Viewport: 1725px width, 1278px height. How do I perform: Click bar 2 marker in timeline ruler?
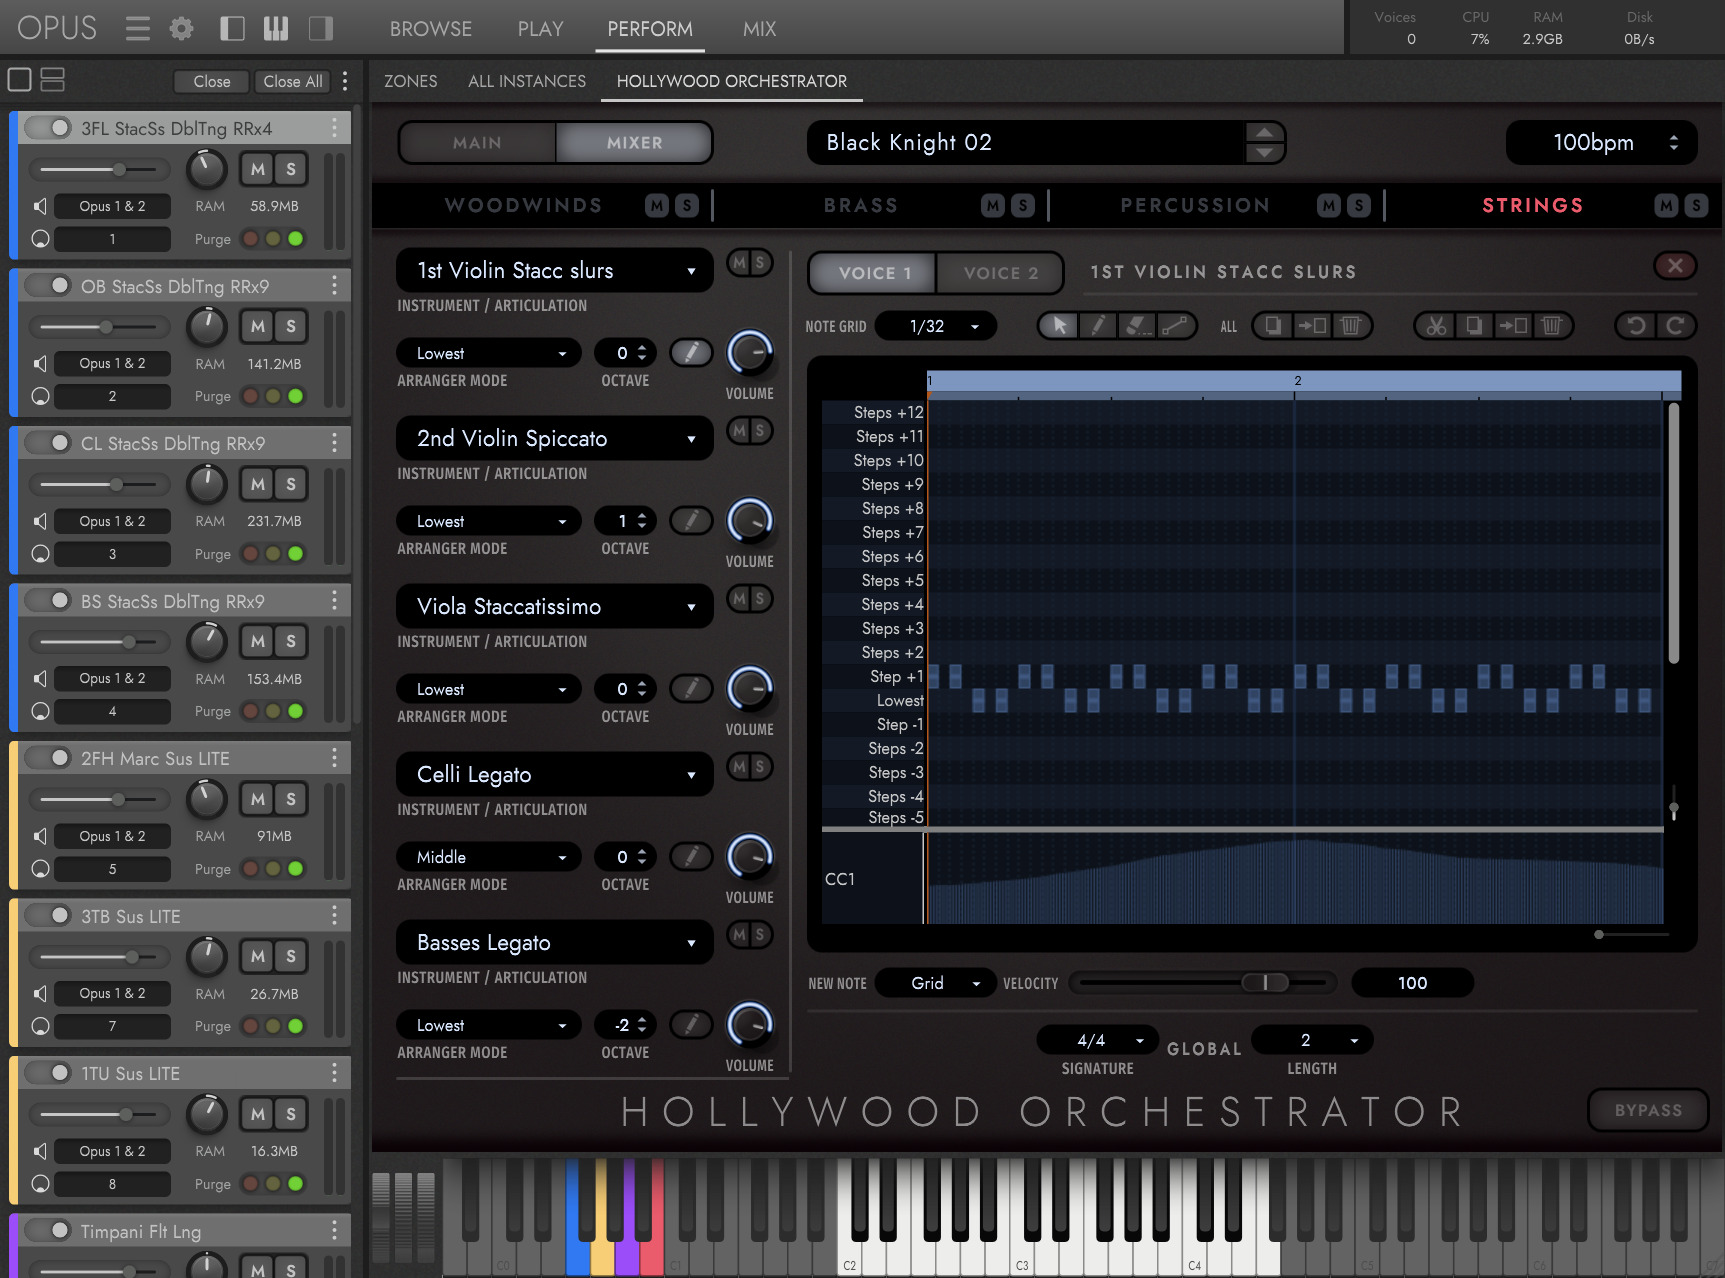point(1297,380)
